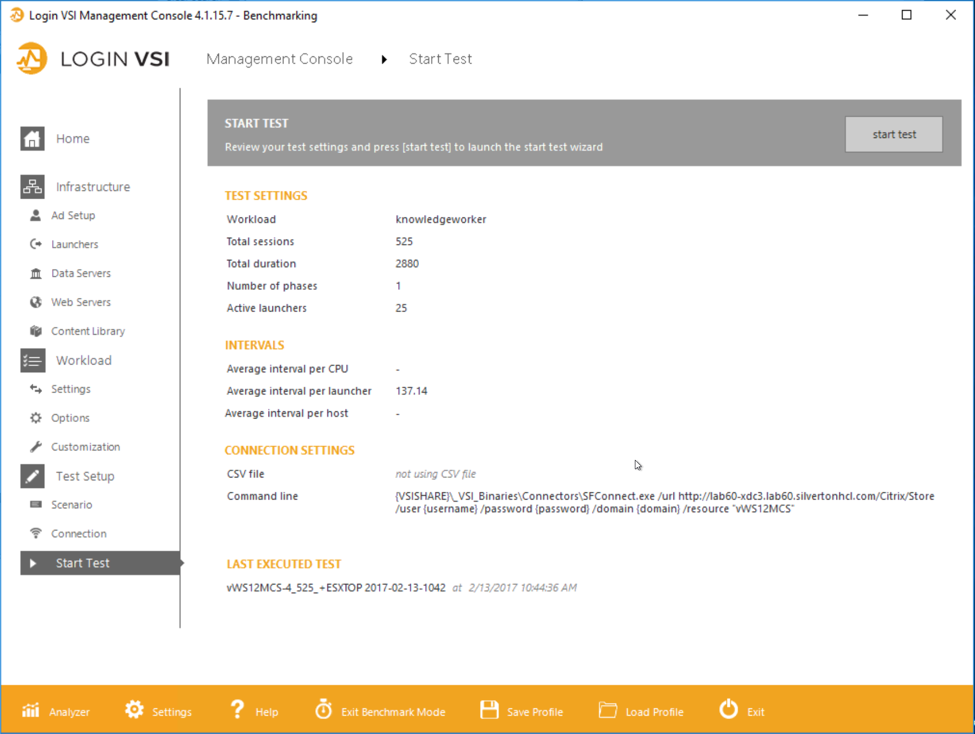
Task: Click the Exit power icon
Action: click(728, 710)
